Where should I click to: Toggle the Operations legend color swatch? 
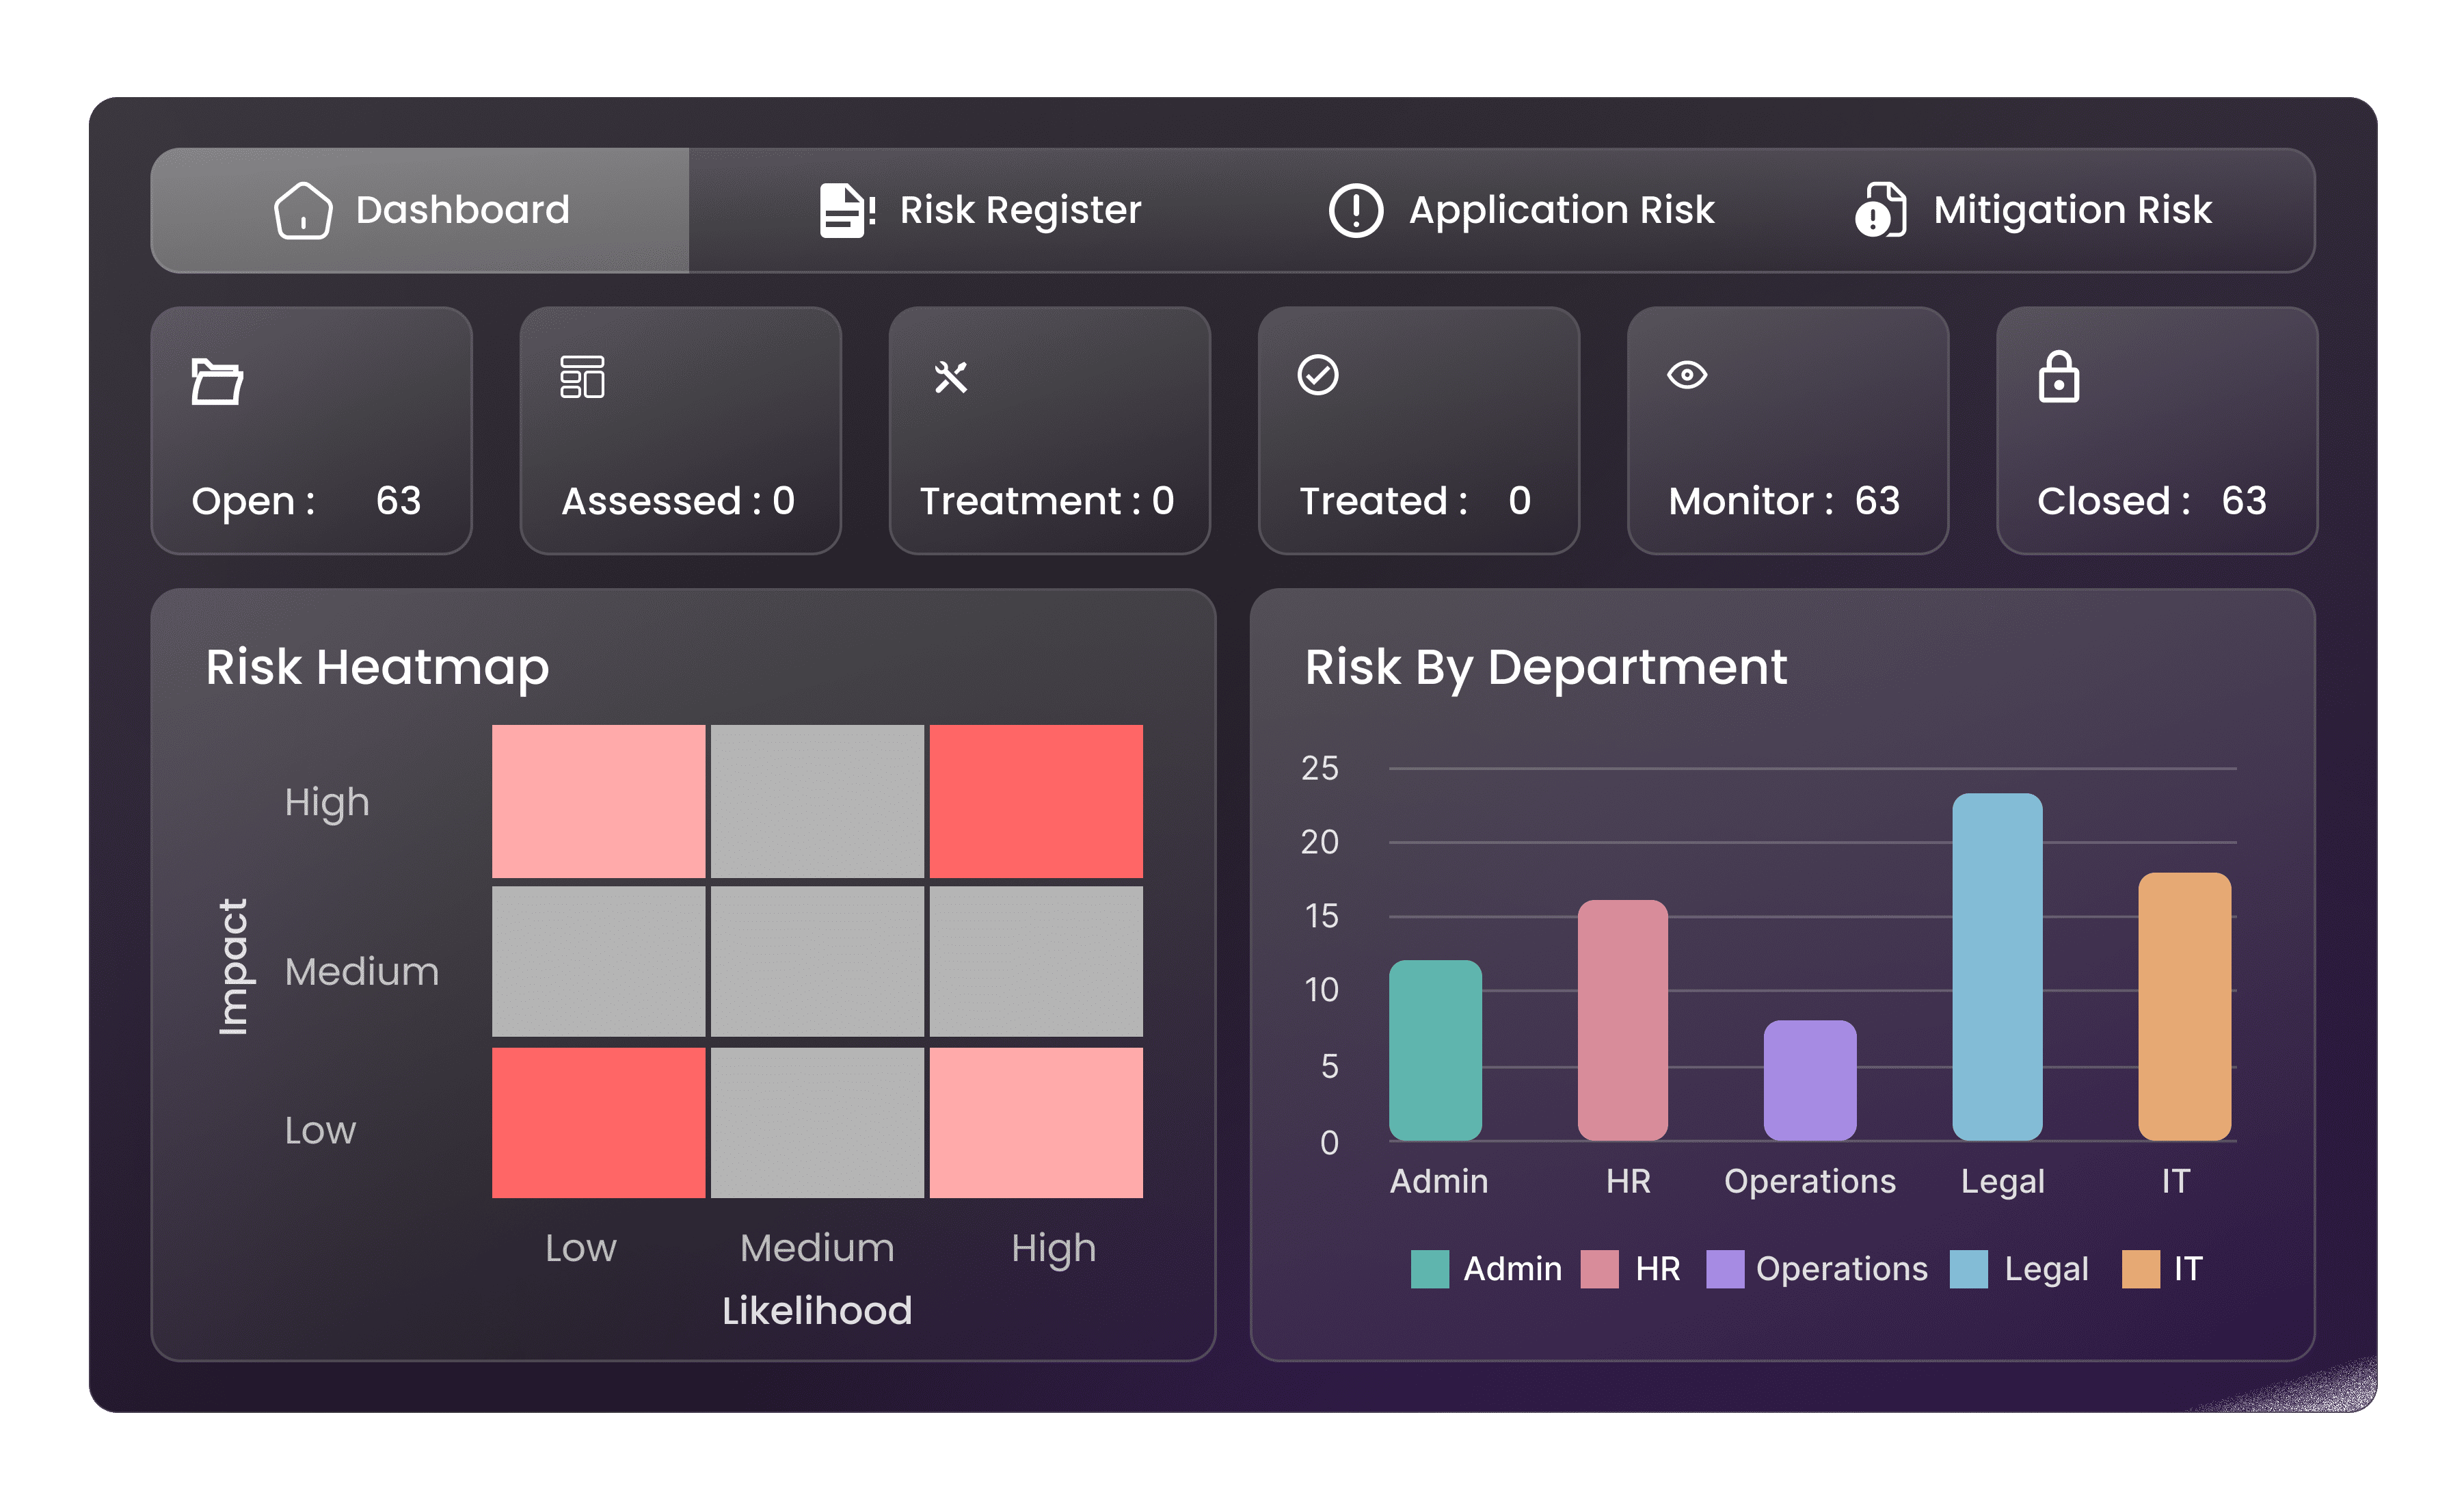(x=1724, y=1269)
